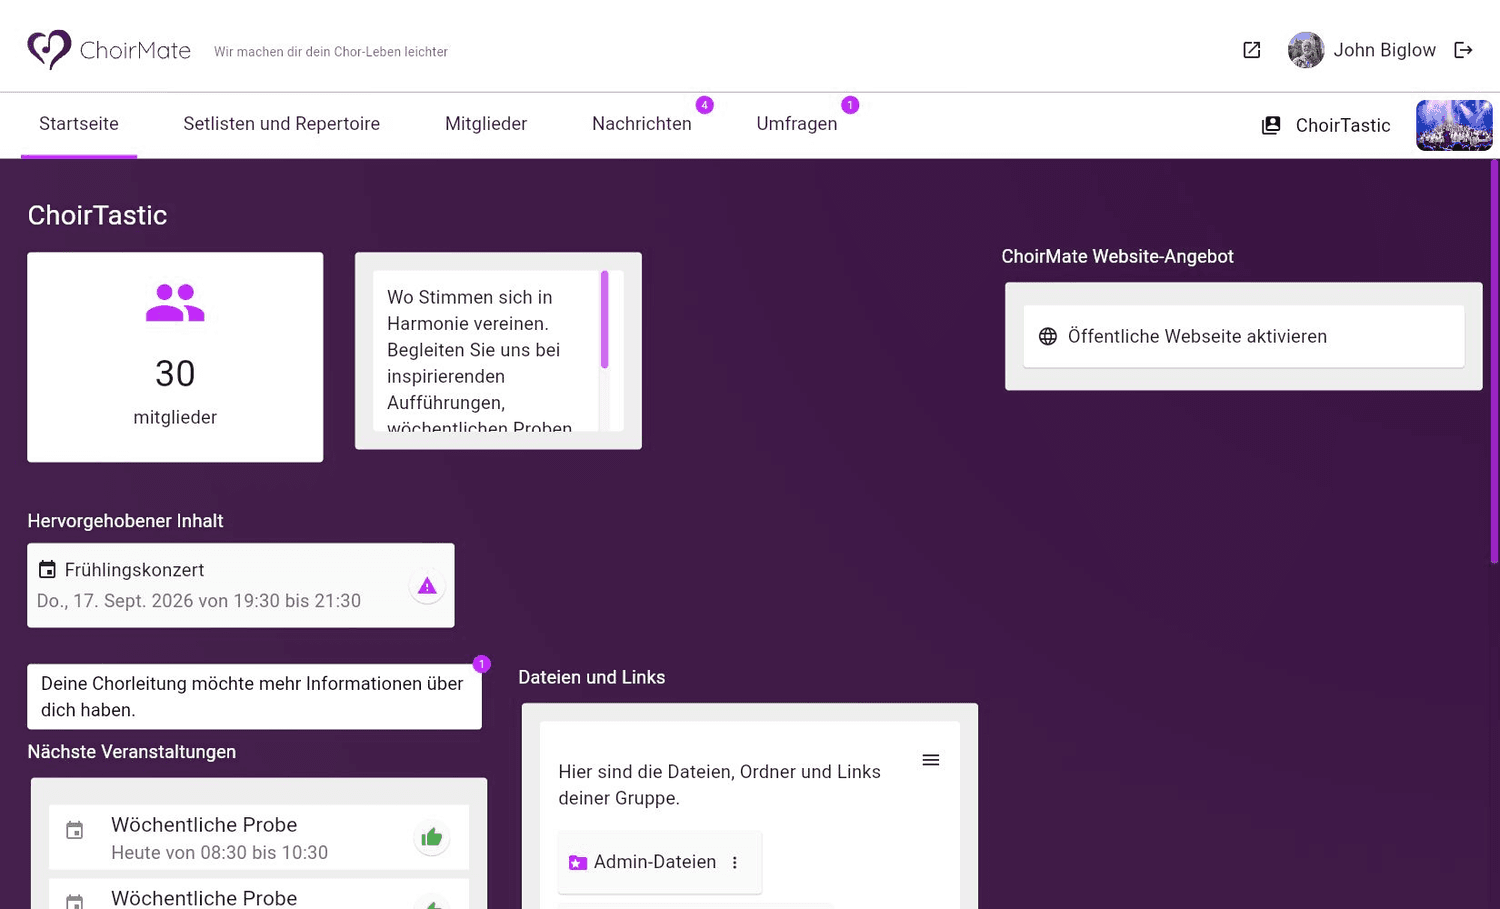Click John Biglow's profile avatar
The width and height of the screenshot is (1500, 909).
point(1306,50)
